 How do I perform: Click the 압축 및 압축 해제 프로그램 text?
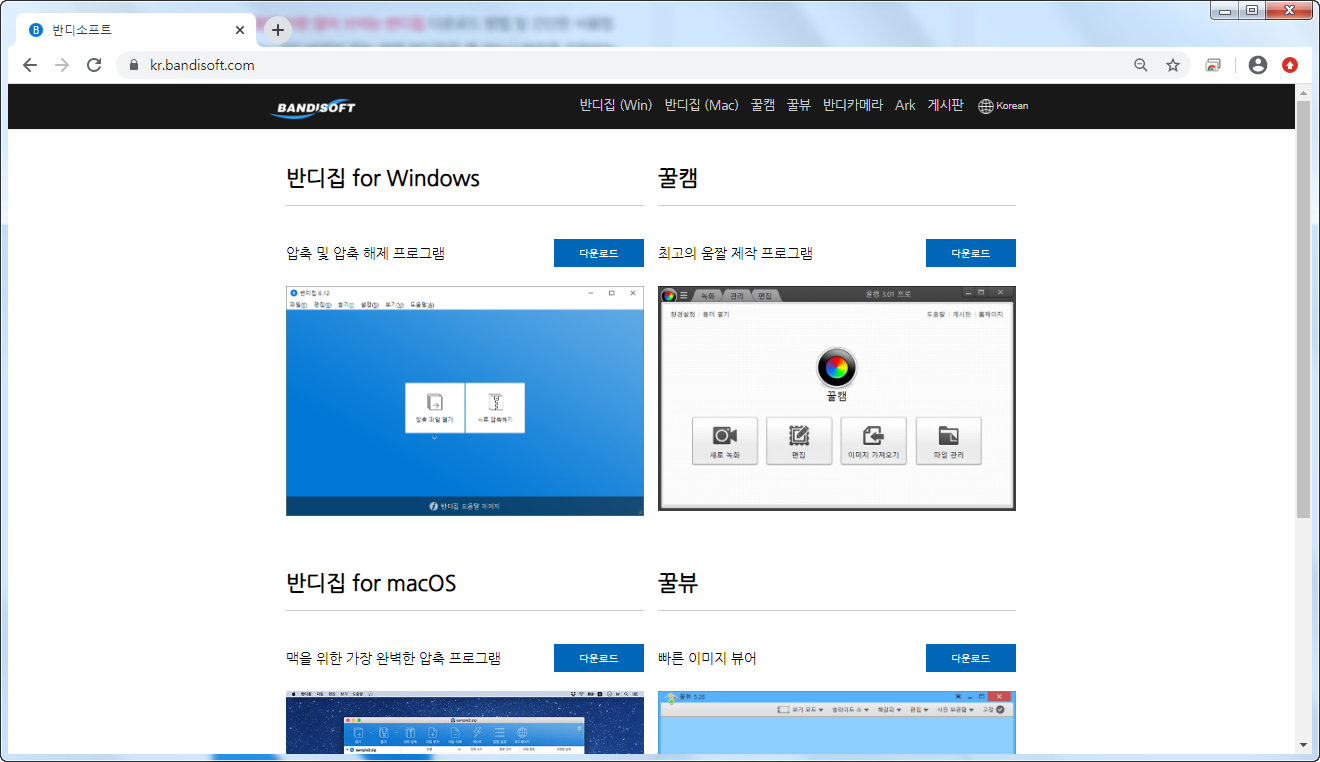pyautogui.click(x=365, y=253)
